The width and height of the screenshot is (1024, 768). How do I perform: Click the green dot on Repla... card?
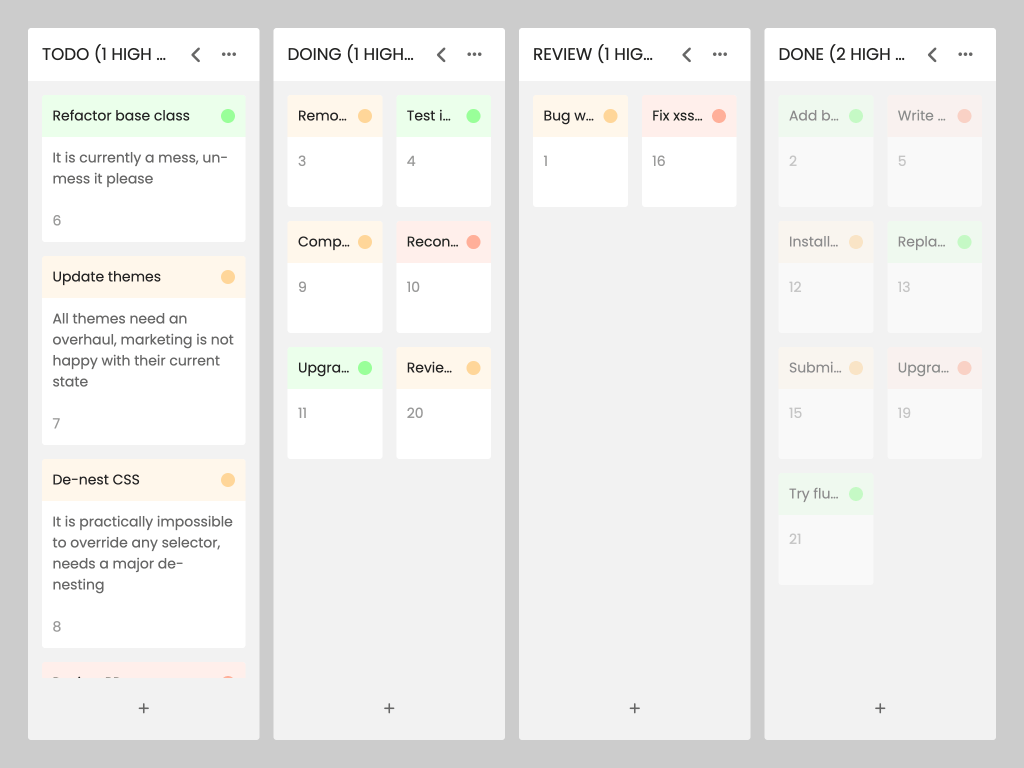point(965,242)
